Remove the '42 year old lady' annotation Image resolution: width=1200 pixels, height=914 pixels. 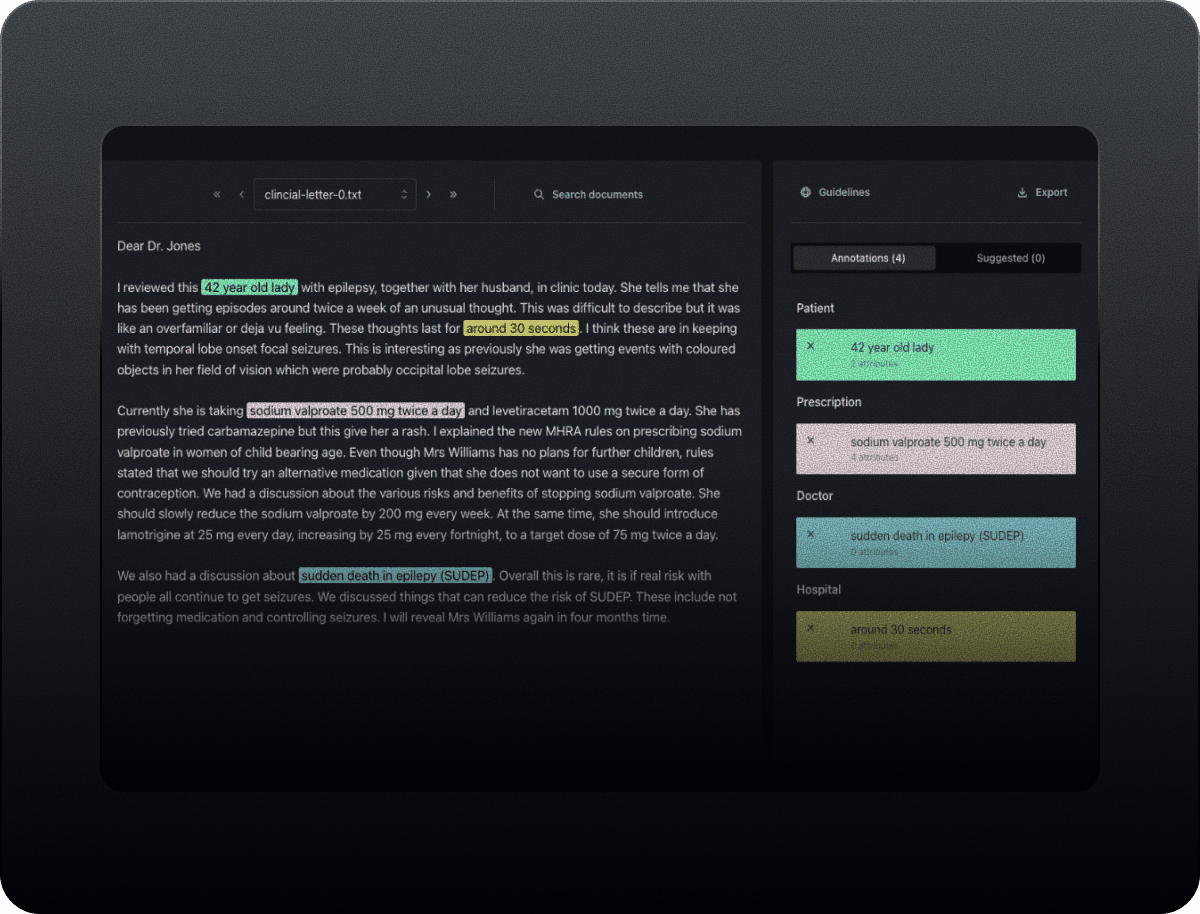coord(810,346)
